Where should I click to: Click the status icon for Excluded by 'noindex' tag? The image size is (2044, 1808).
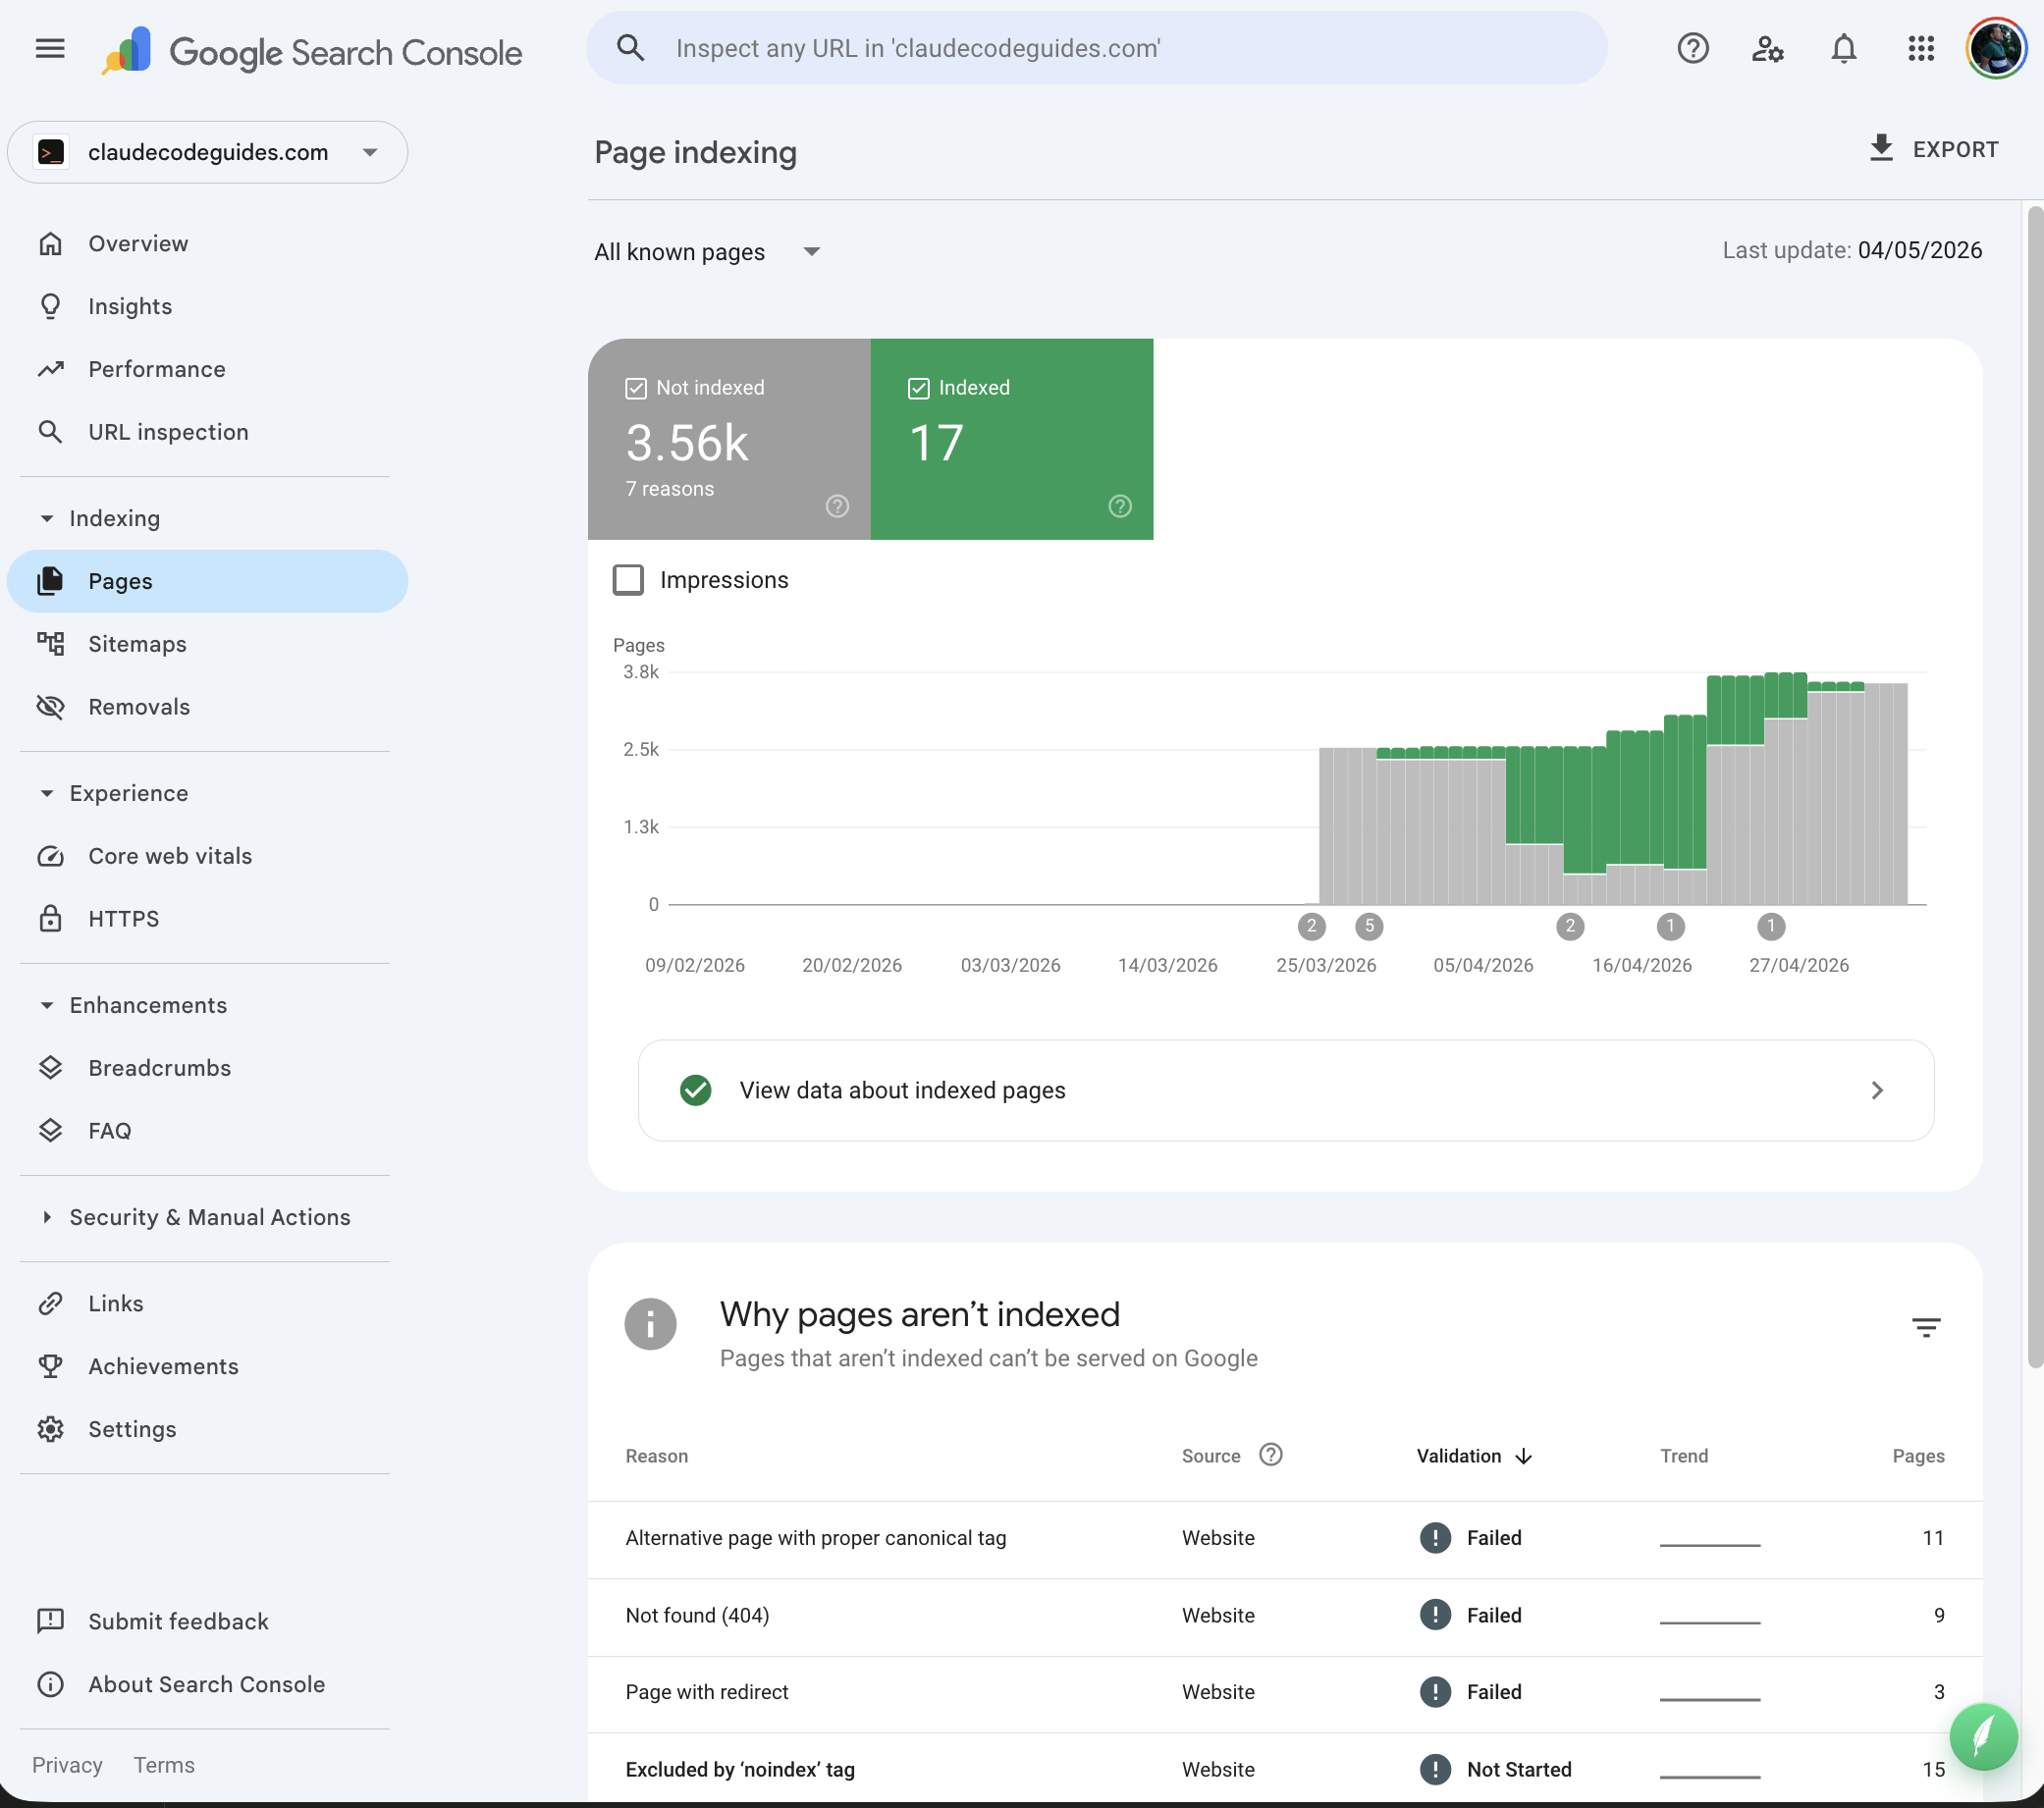tap(1435, 1769)
